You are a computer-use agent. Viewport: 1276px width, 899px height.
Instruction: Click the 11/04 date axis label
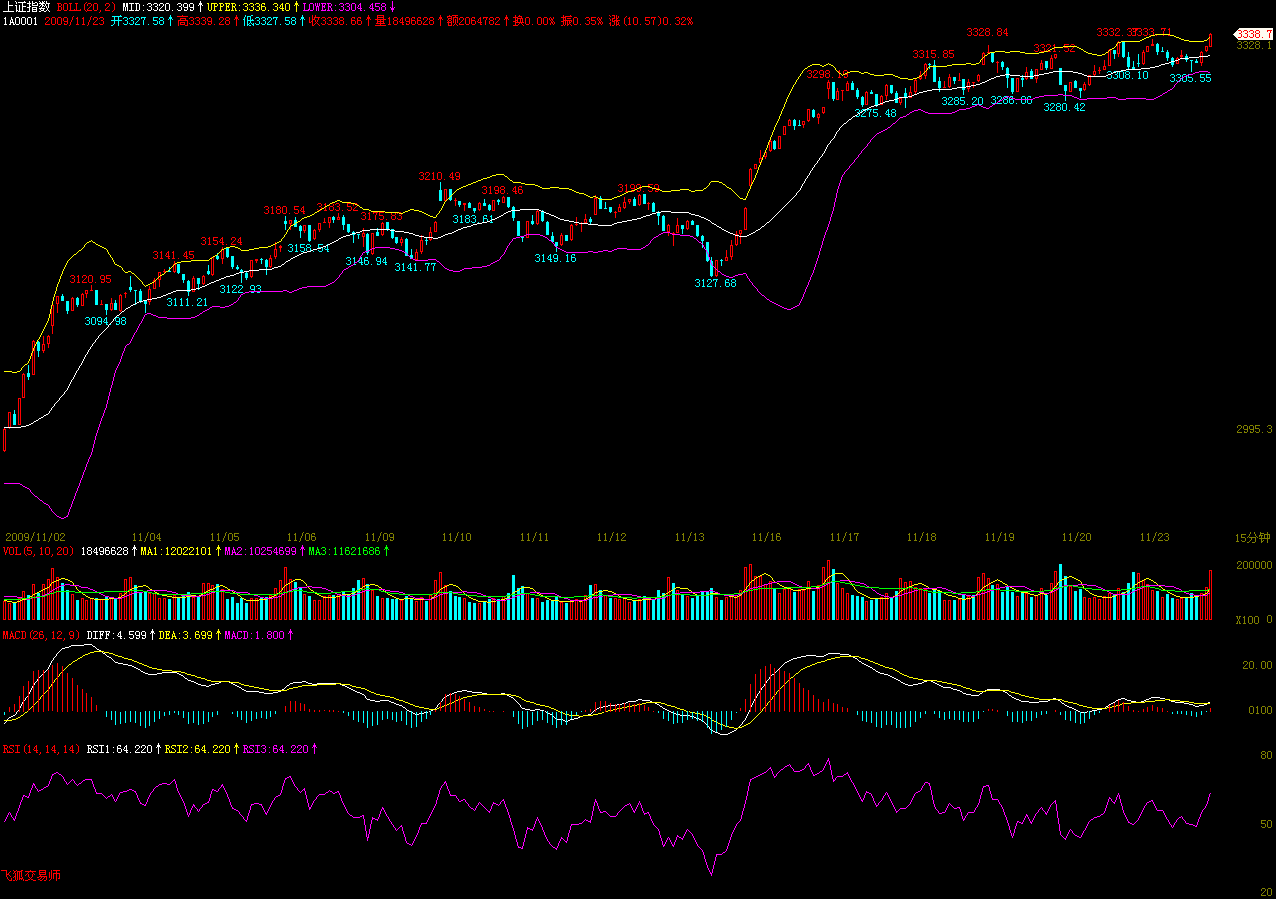(147, 537)
